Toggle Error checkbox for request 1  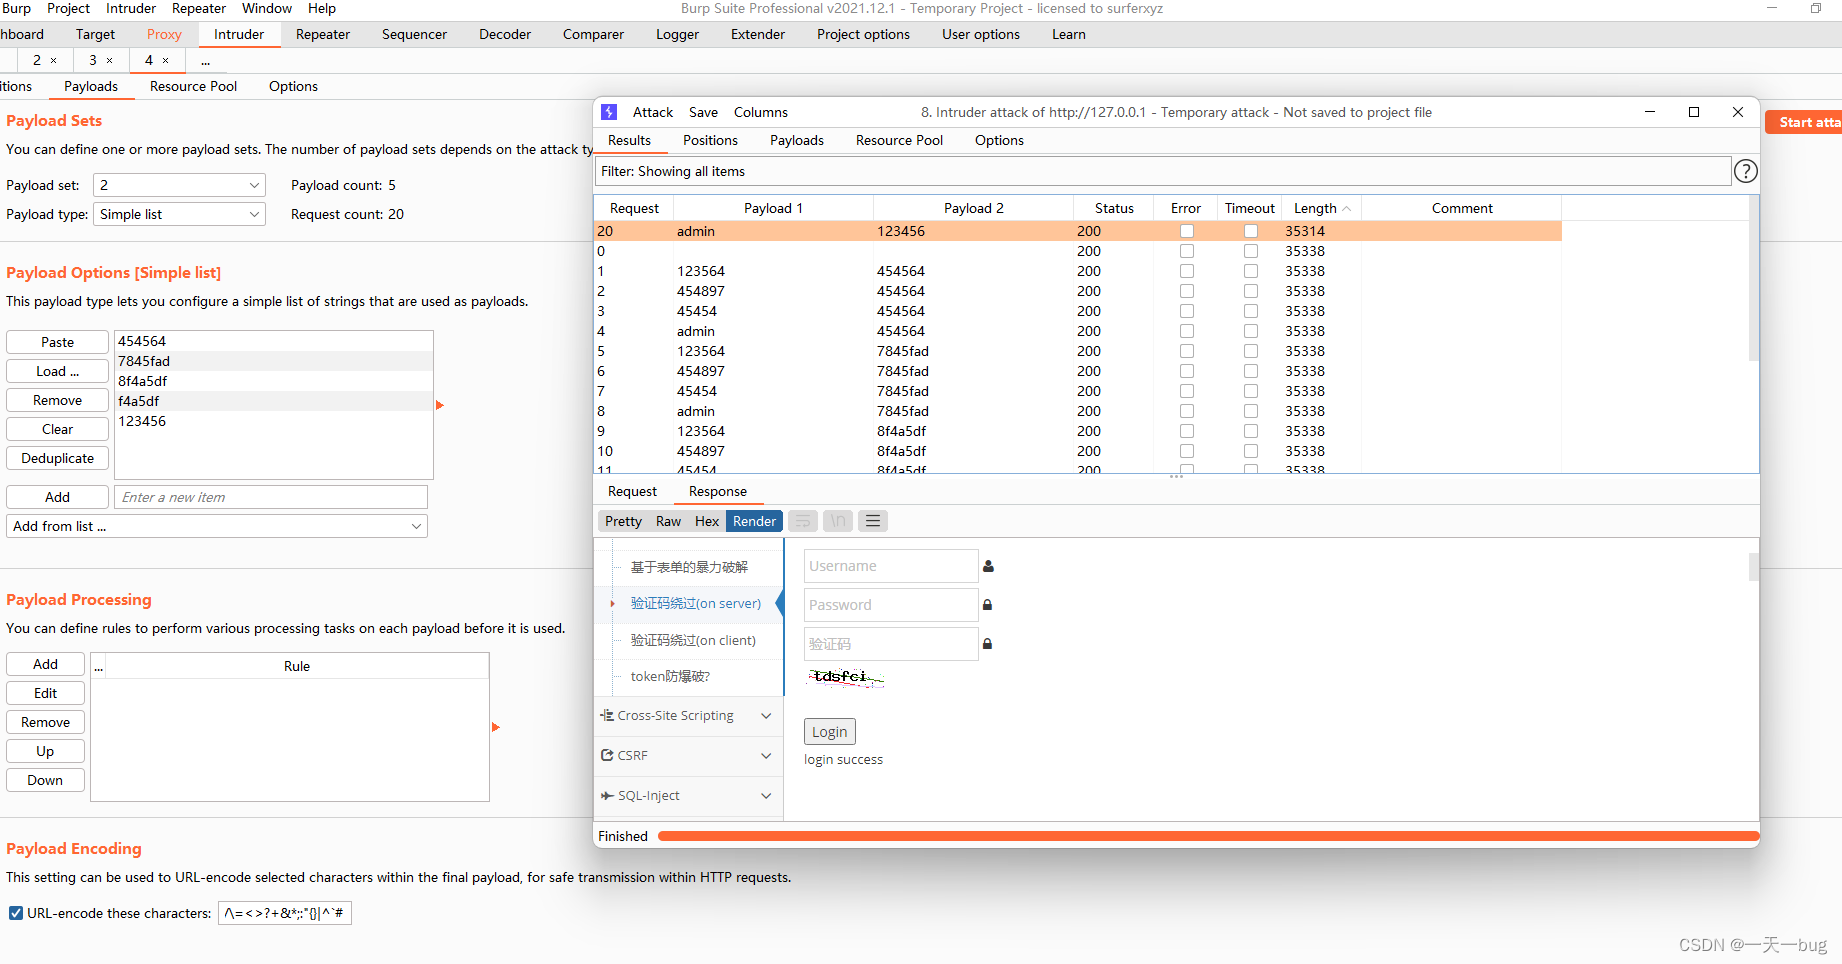tap(1186, 271)
